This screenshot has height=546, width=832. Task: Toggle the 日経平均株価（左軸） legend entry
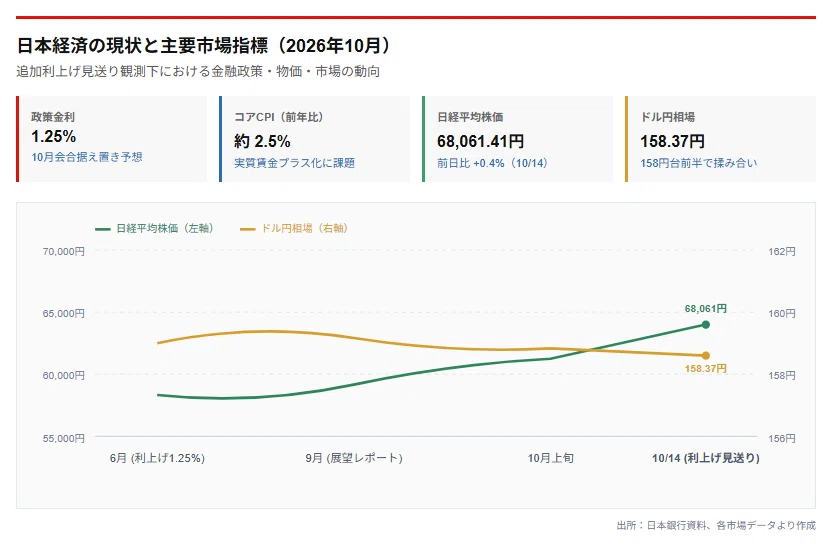click(155, 228)
